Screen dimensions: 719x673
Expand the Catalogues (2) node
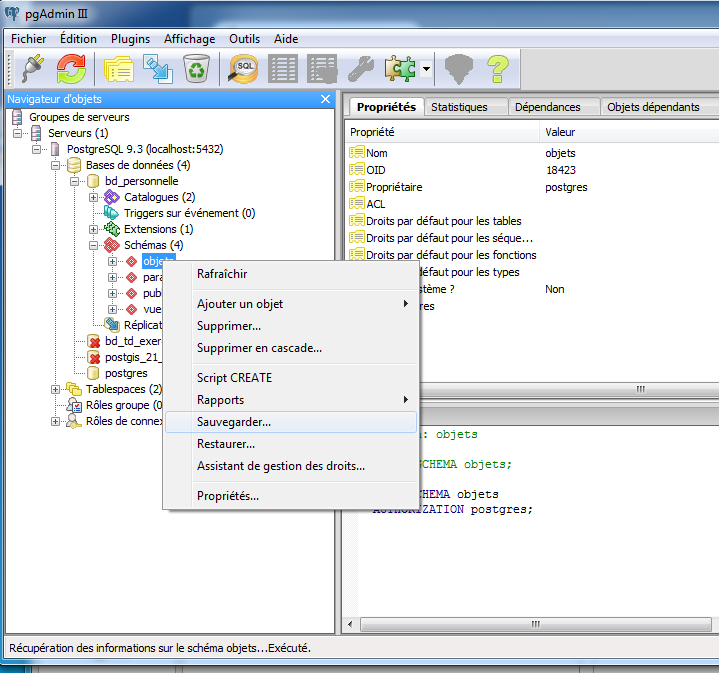(x=94, y=198)
